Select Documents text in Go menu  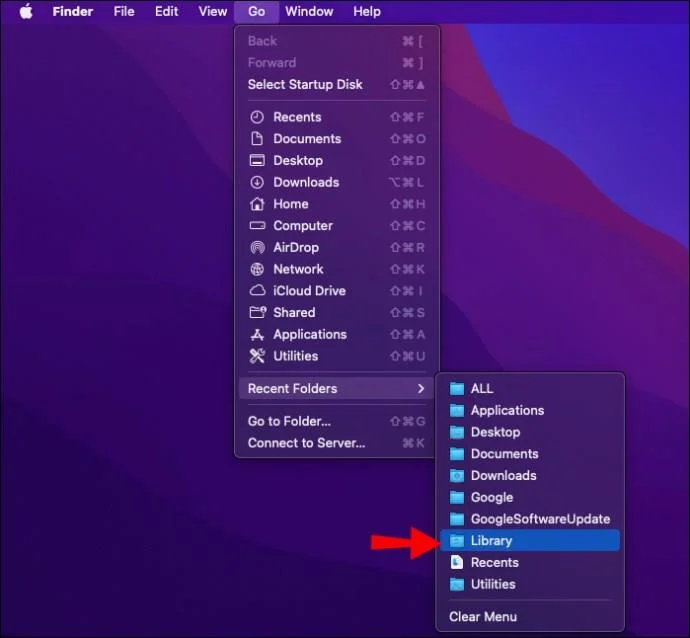(307, 139)
